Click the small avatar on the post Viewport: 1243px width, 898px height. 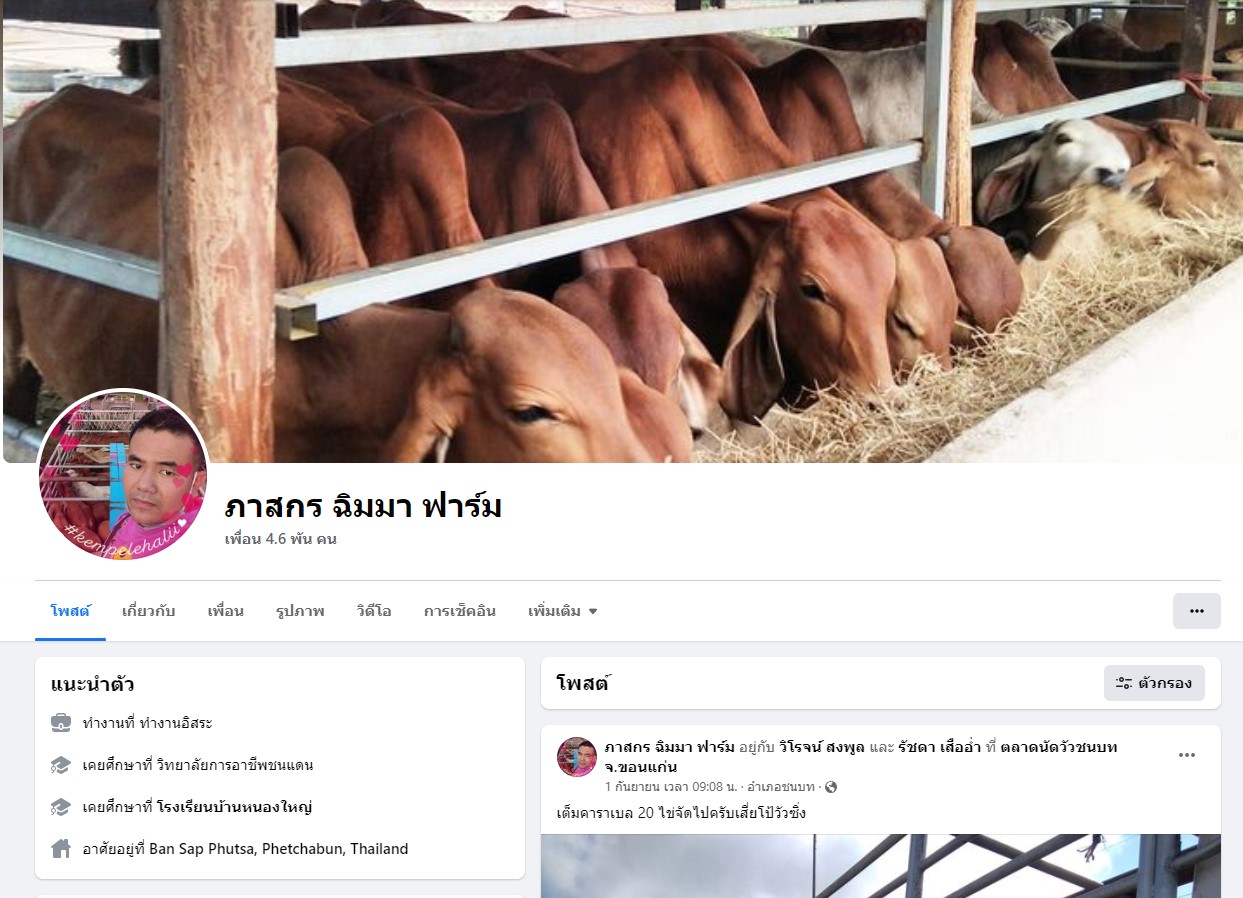(x=577, y=757)
